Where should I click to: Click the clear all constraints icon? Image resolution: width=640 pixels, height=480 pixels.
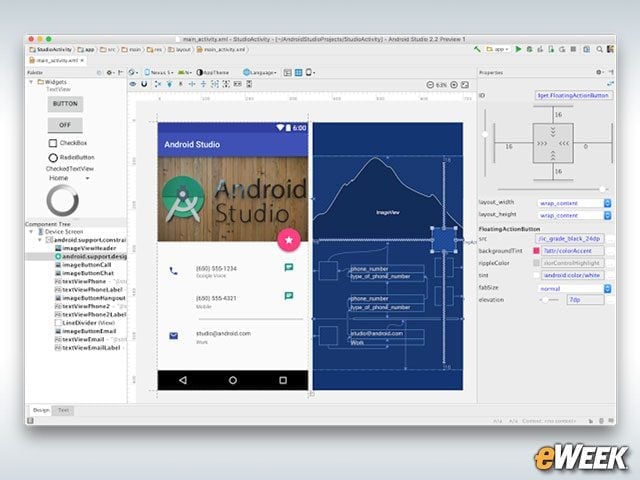(158, 84)
